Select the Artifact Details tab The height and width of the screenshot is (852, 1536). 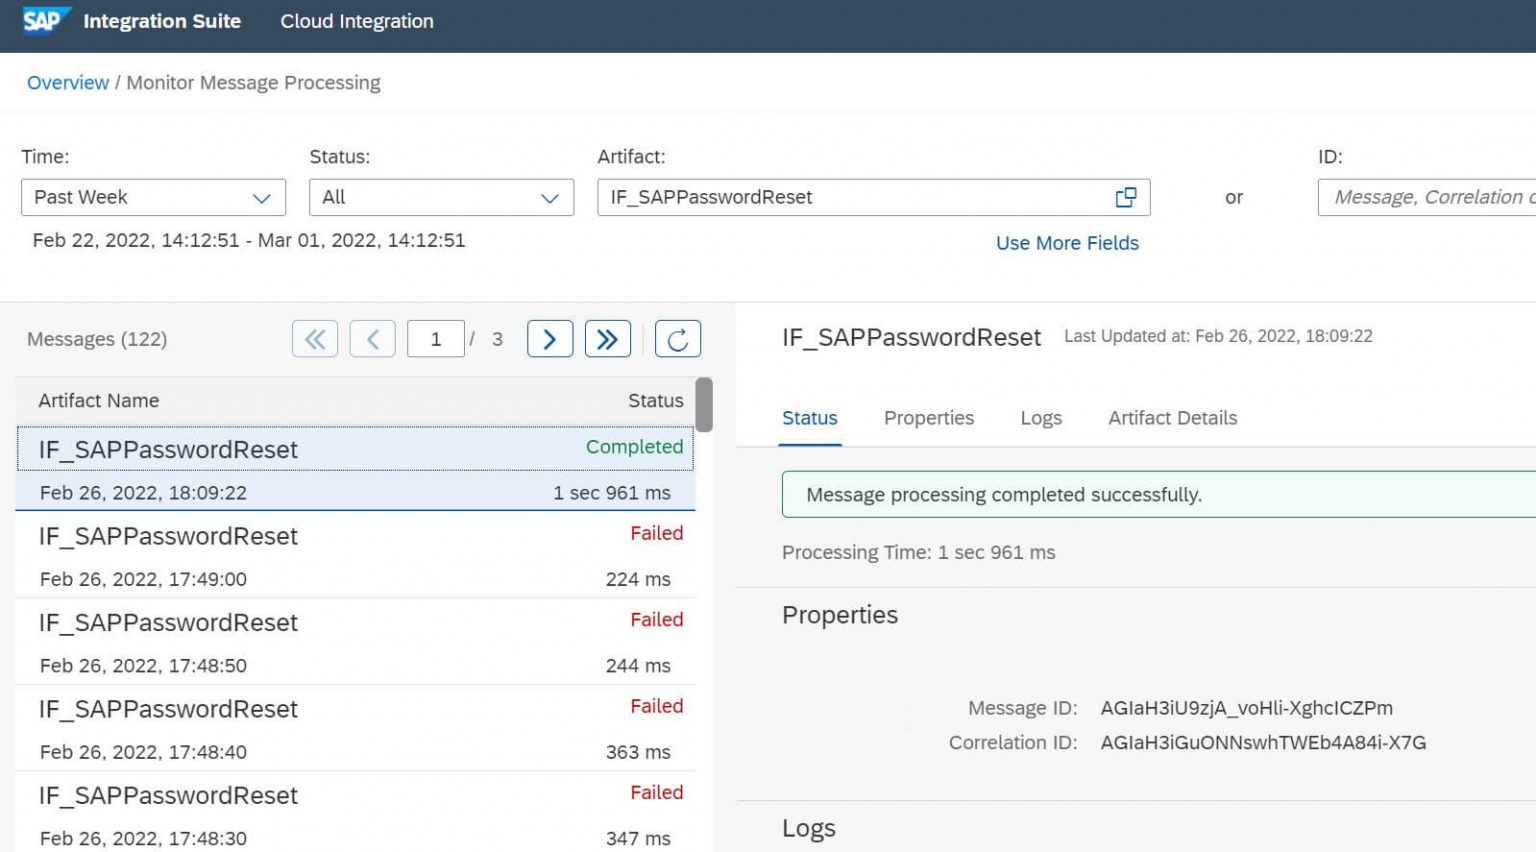click(x=1172, y=418)
